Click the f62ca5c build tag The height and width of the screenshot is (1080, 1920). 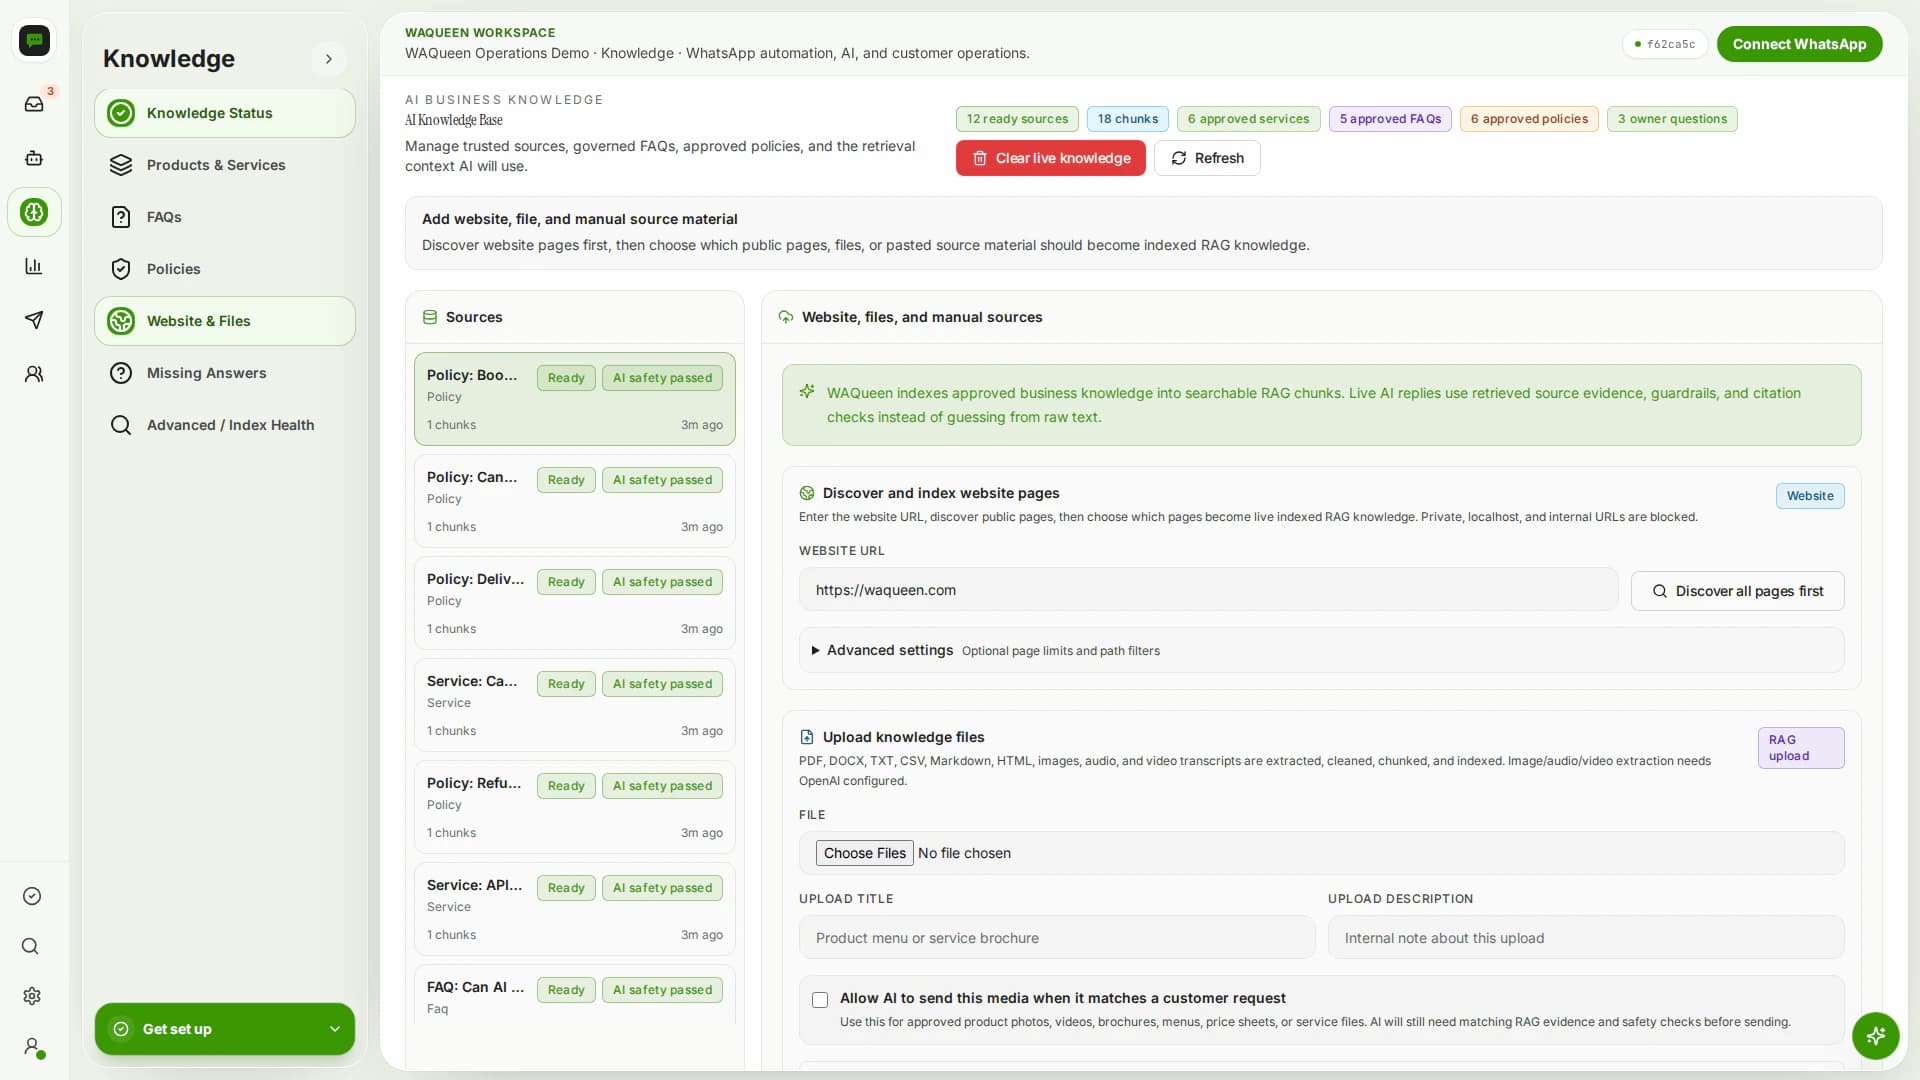point(1664,44)
